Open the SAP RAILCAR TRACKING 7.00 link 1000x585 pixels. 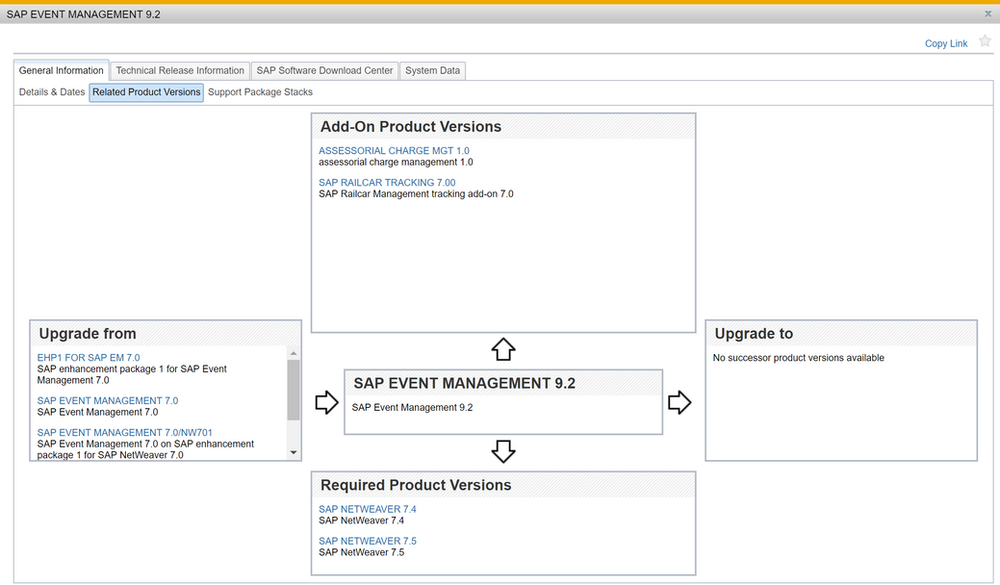387,183
